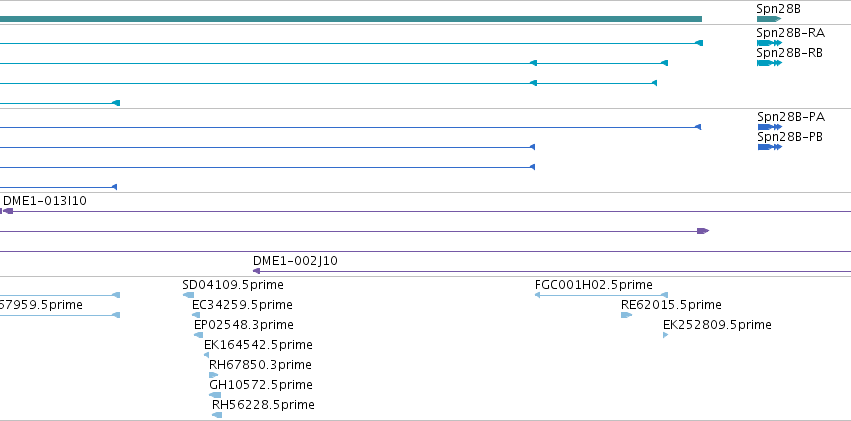The height and width of the screenshot is (421, 851).
Task: Click the DME1-002J10 clone start arrow
Action: pyautogui.click(x=256, y=271)
